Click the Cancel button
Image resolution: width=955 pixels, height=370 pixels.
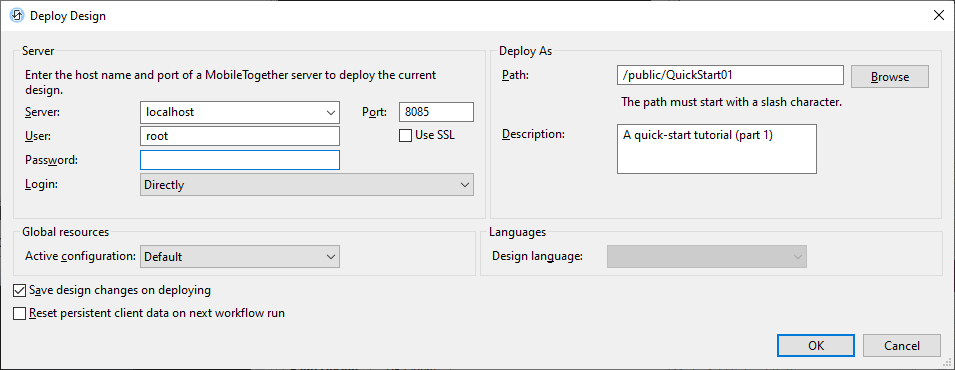point(902,346)
